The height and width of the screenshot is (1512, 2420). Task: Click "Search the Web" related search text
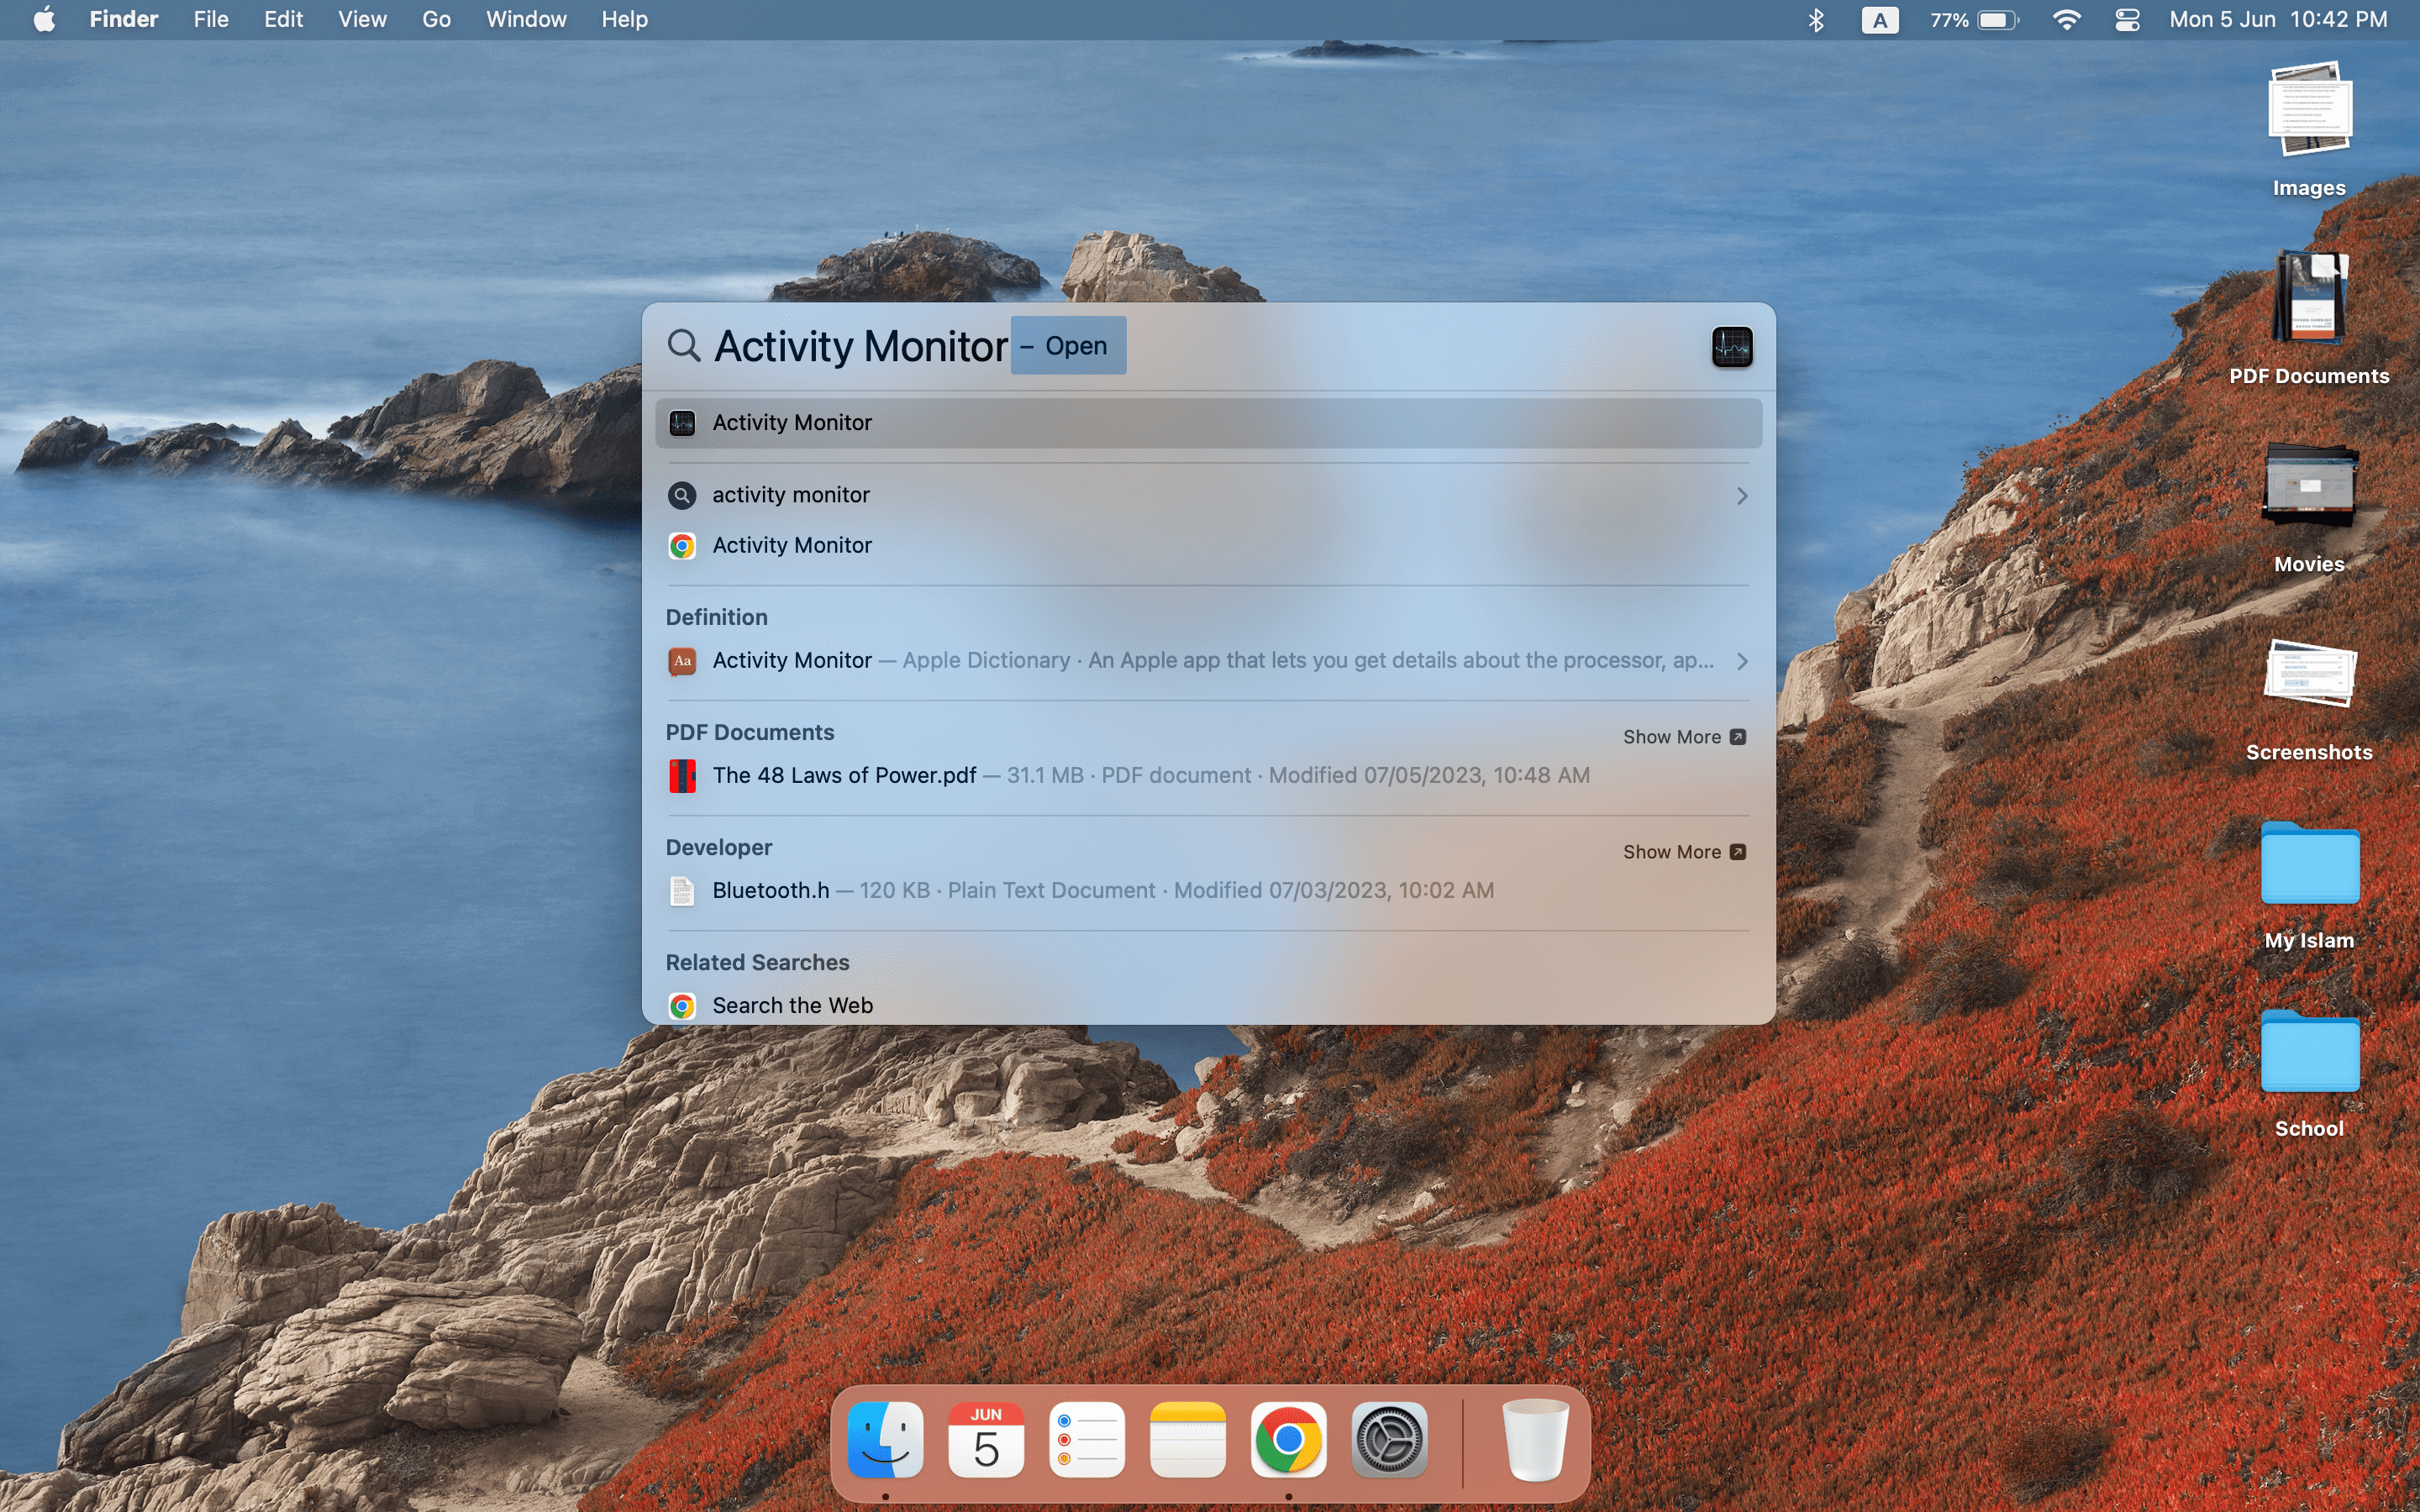(x=792, y=1006)
